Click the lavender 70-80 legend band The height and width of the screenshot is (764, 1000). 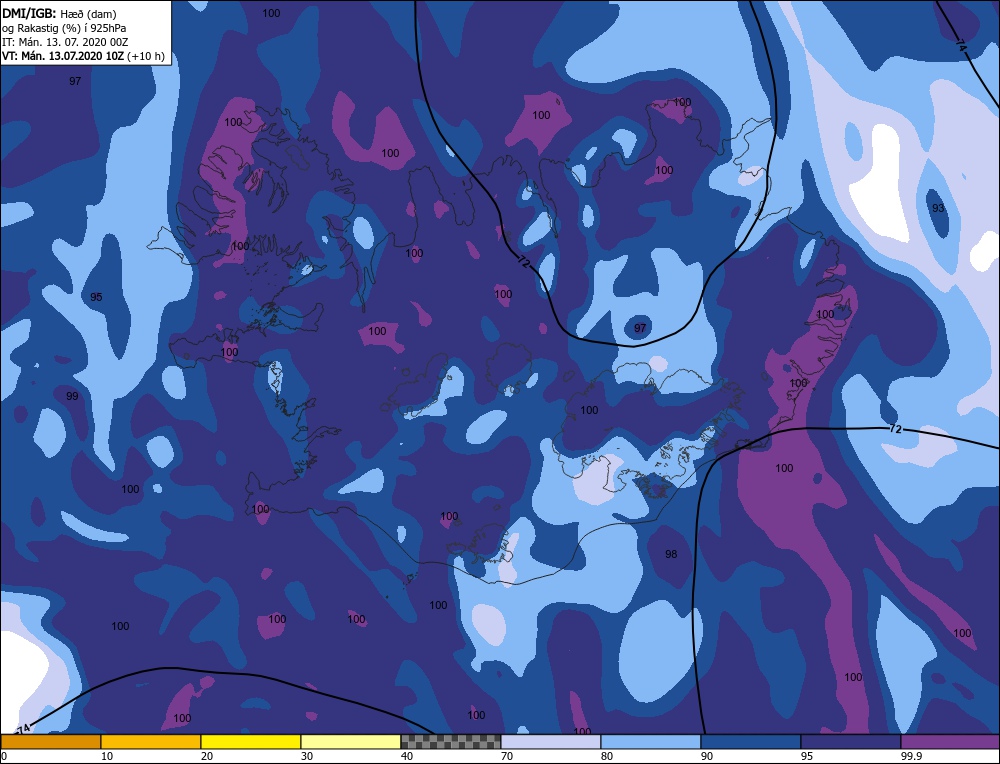click(x=551, y=742)
